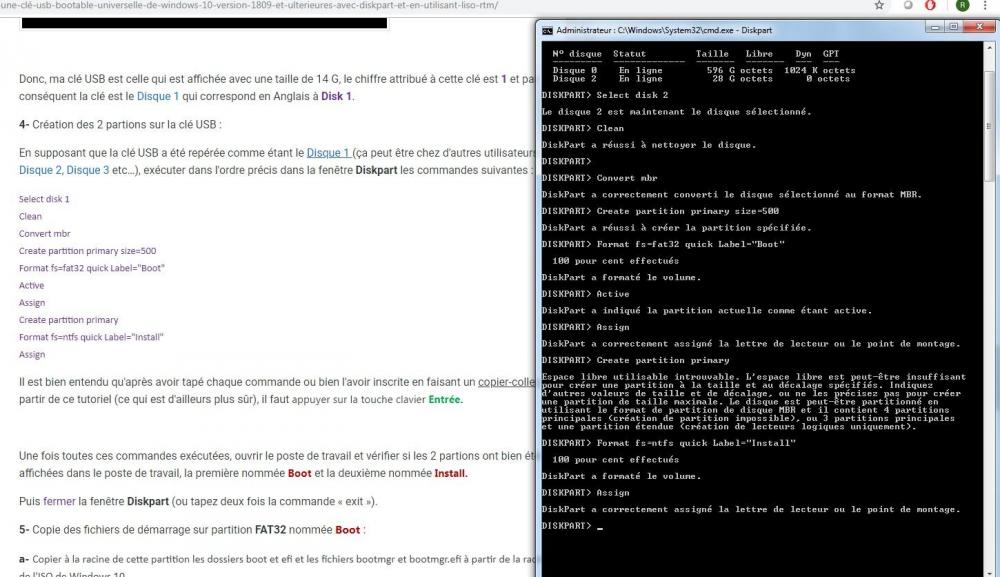Open the Disque 3 link
Viewport: 1000px width, 577px height.
(87, 170)
